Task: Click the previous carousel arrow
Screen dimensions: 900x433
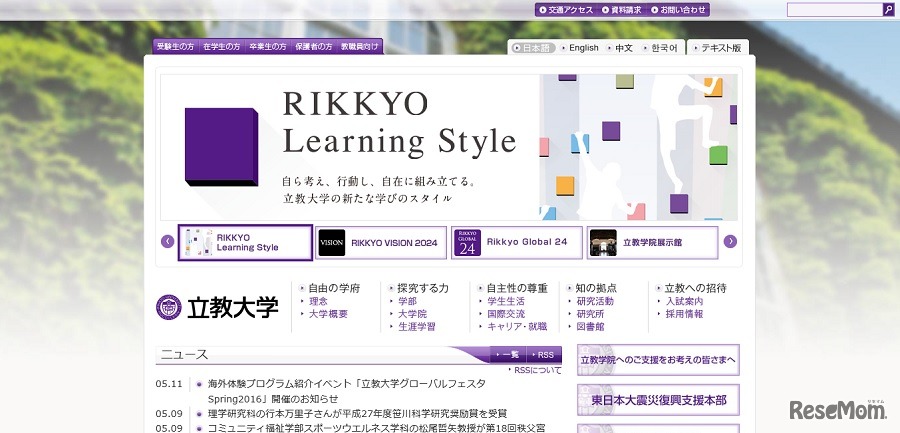Action: coord(168,242)
